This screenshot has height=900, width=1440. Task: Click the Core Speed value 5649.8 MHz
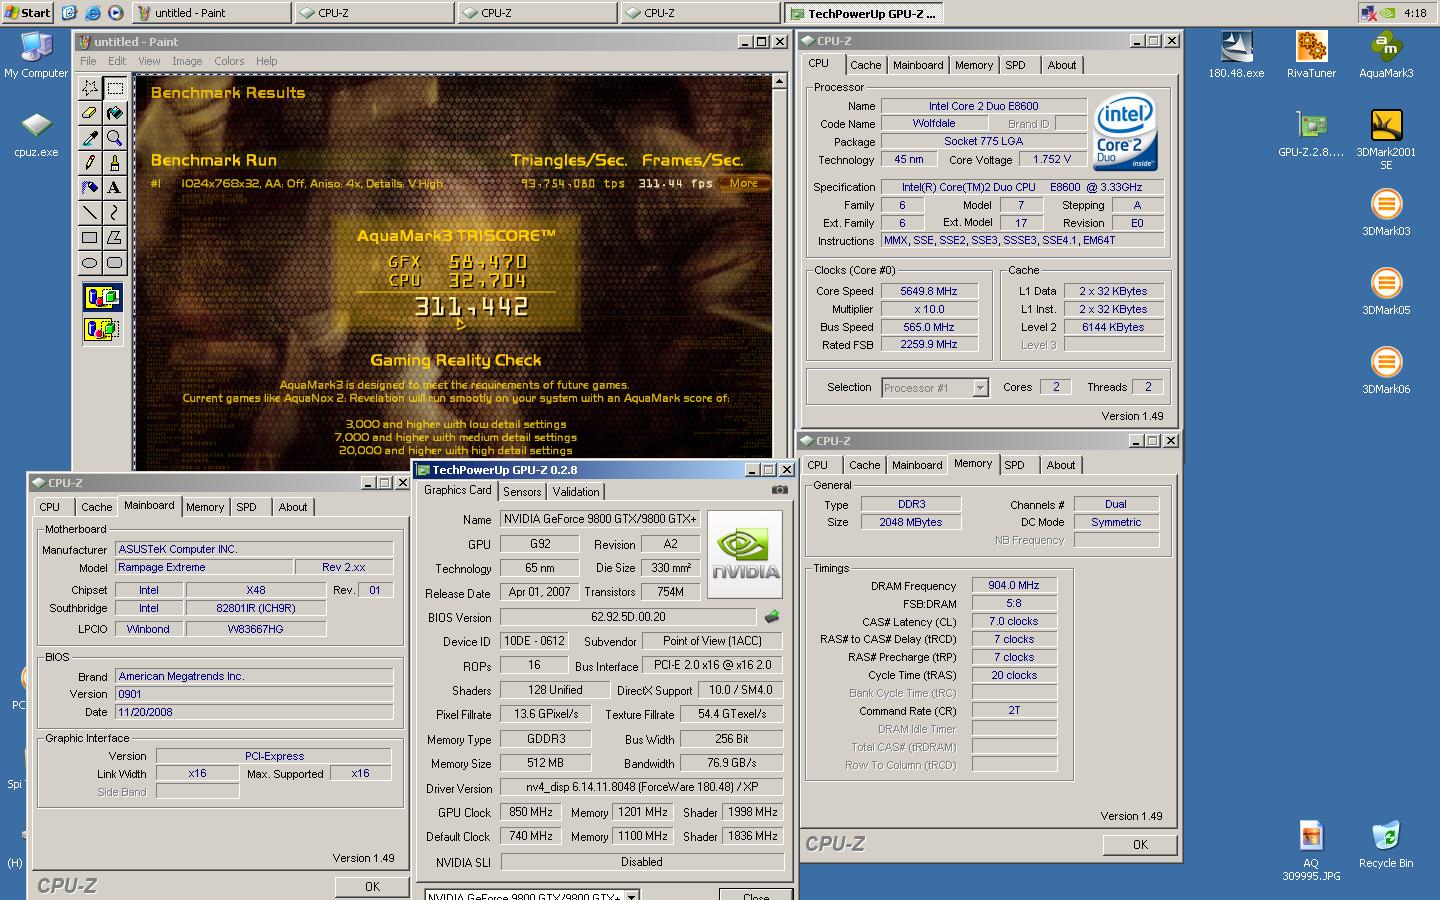click(930, 291)
